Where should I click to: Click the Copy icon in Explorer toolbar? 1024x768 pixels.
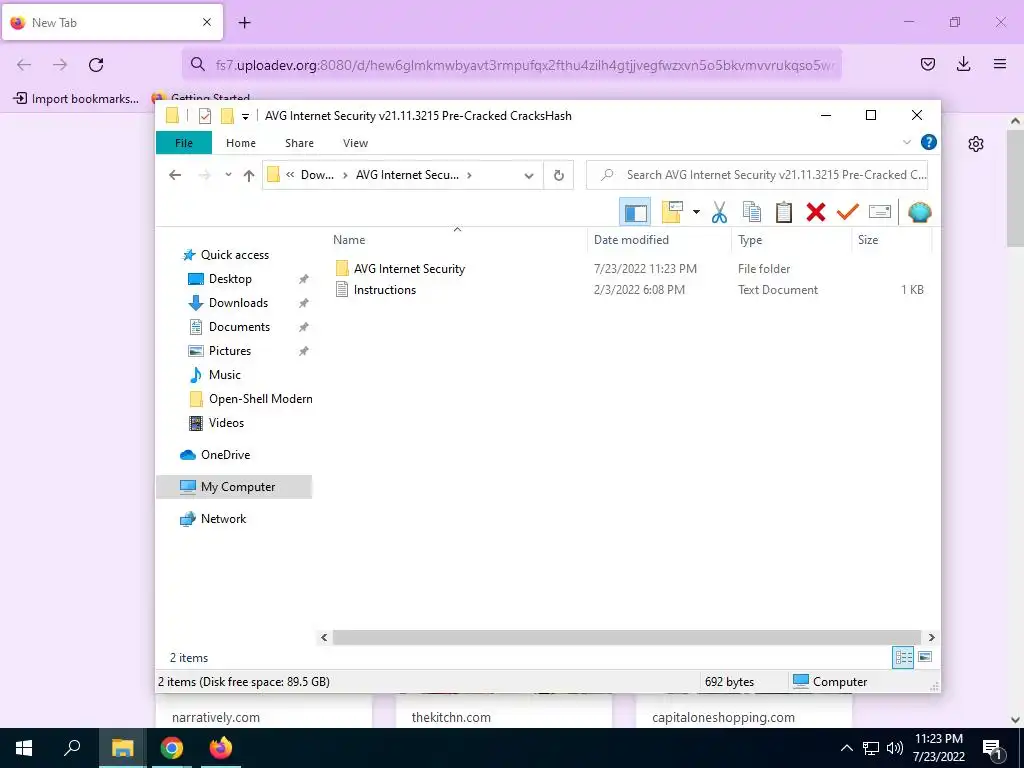752,212
